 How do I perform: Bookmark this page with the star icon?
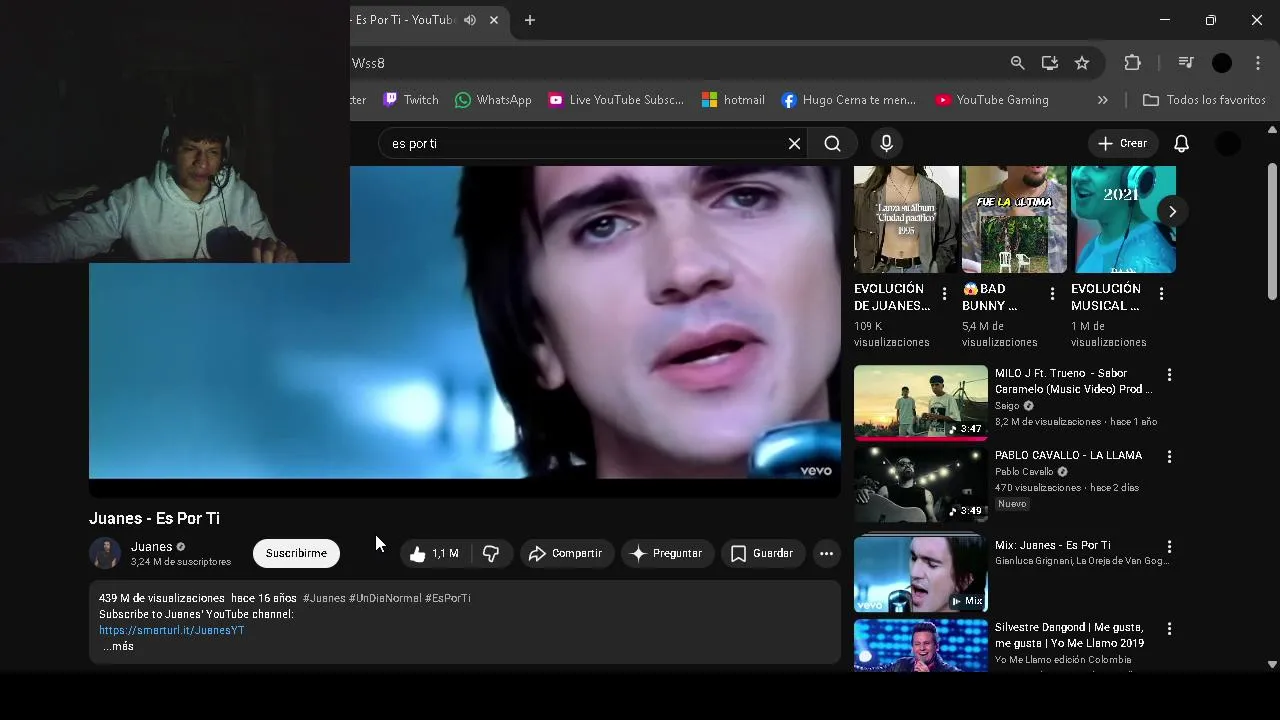pyautogui.click(x=1082, y=63)
